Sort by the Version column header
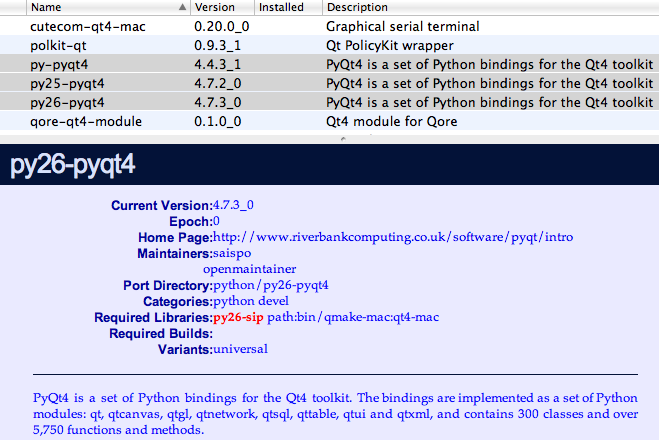 pos(222,7)
